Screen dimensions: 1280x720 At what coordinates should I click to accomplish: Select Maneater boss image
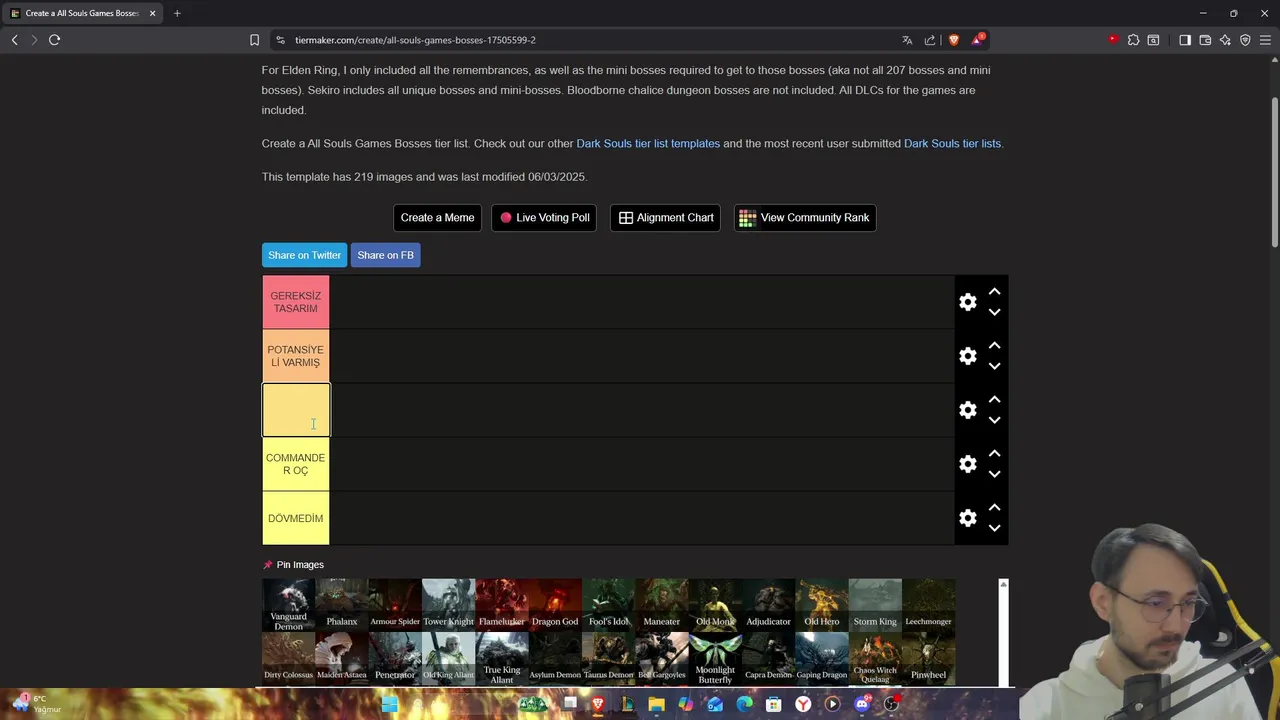(x=662, y=605)
